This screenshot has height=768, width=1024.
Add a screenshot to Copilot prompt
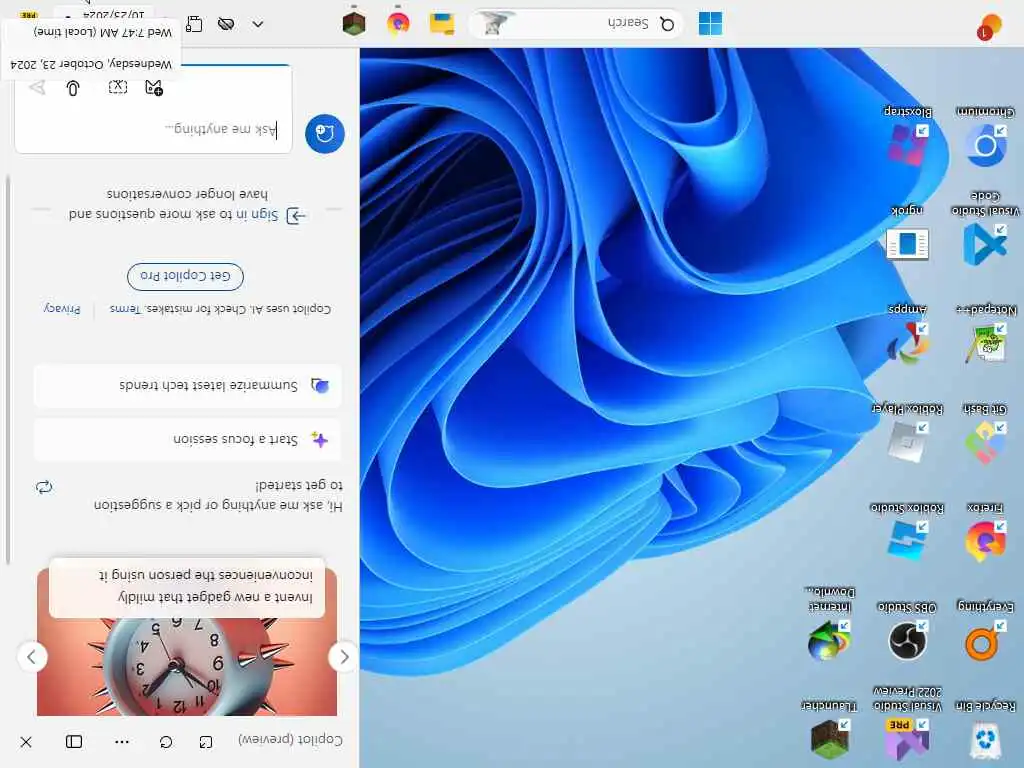pos(118,87)
